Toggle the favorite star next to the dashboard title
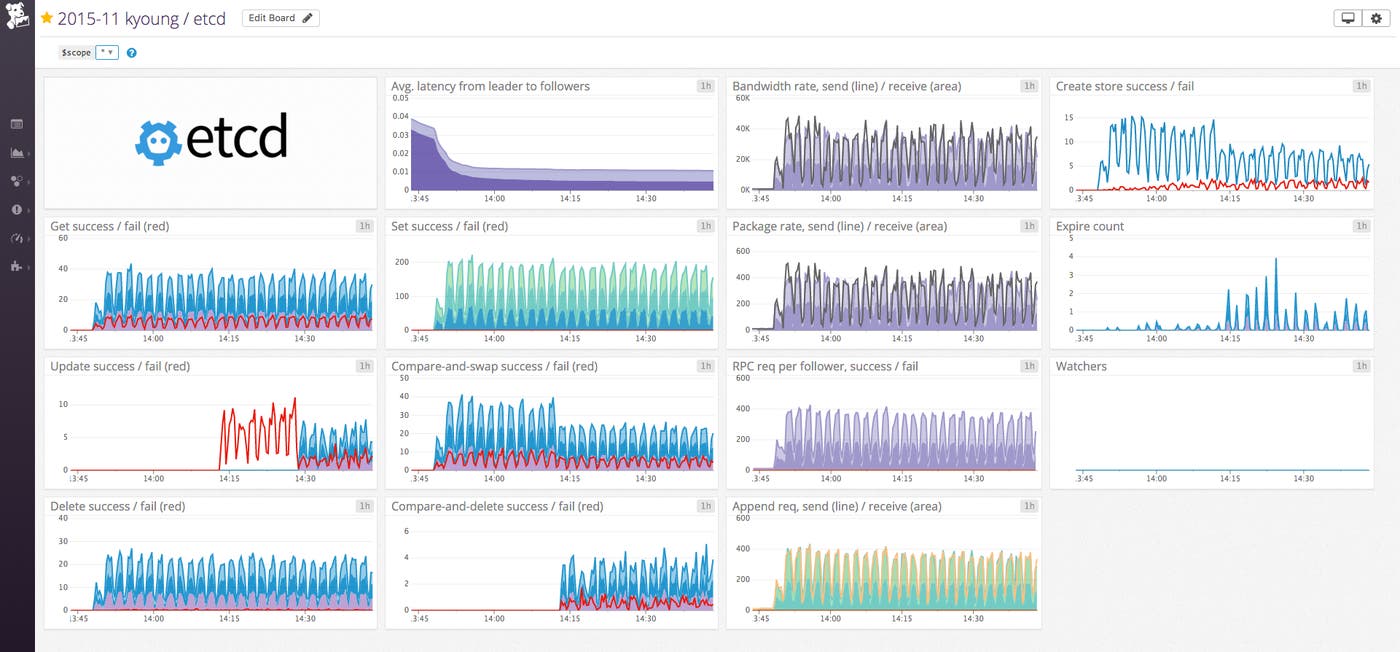This screenshot has width=1400, height=652. 44,17
